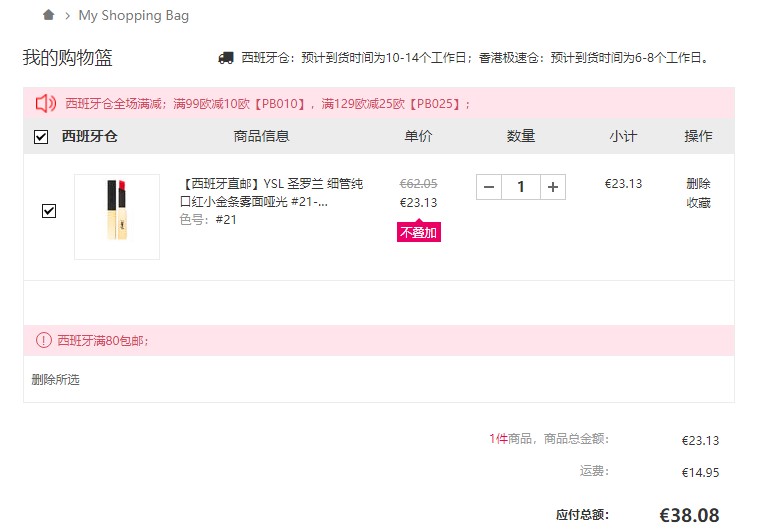Click the 商品信息 column header
Screen dimensions: 759x531
[261, 137]
